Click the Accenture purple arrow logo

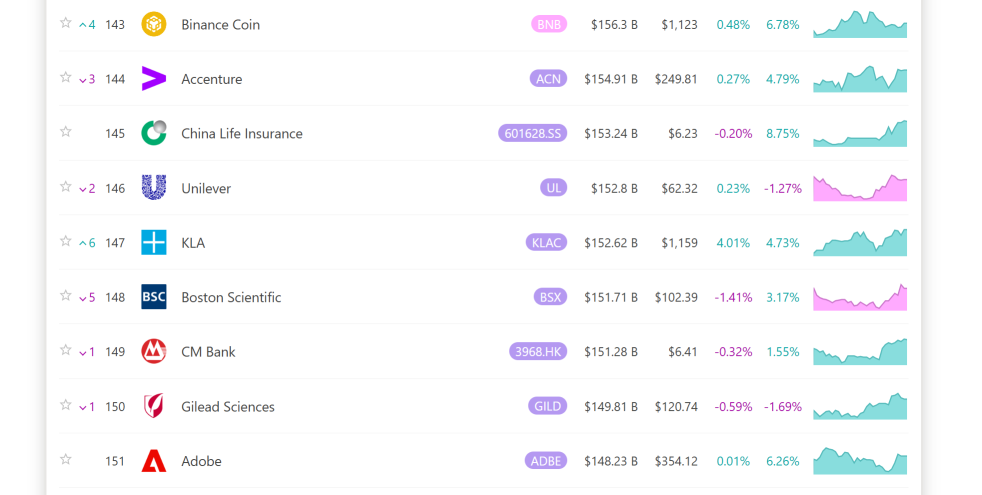click(153, 79)
